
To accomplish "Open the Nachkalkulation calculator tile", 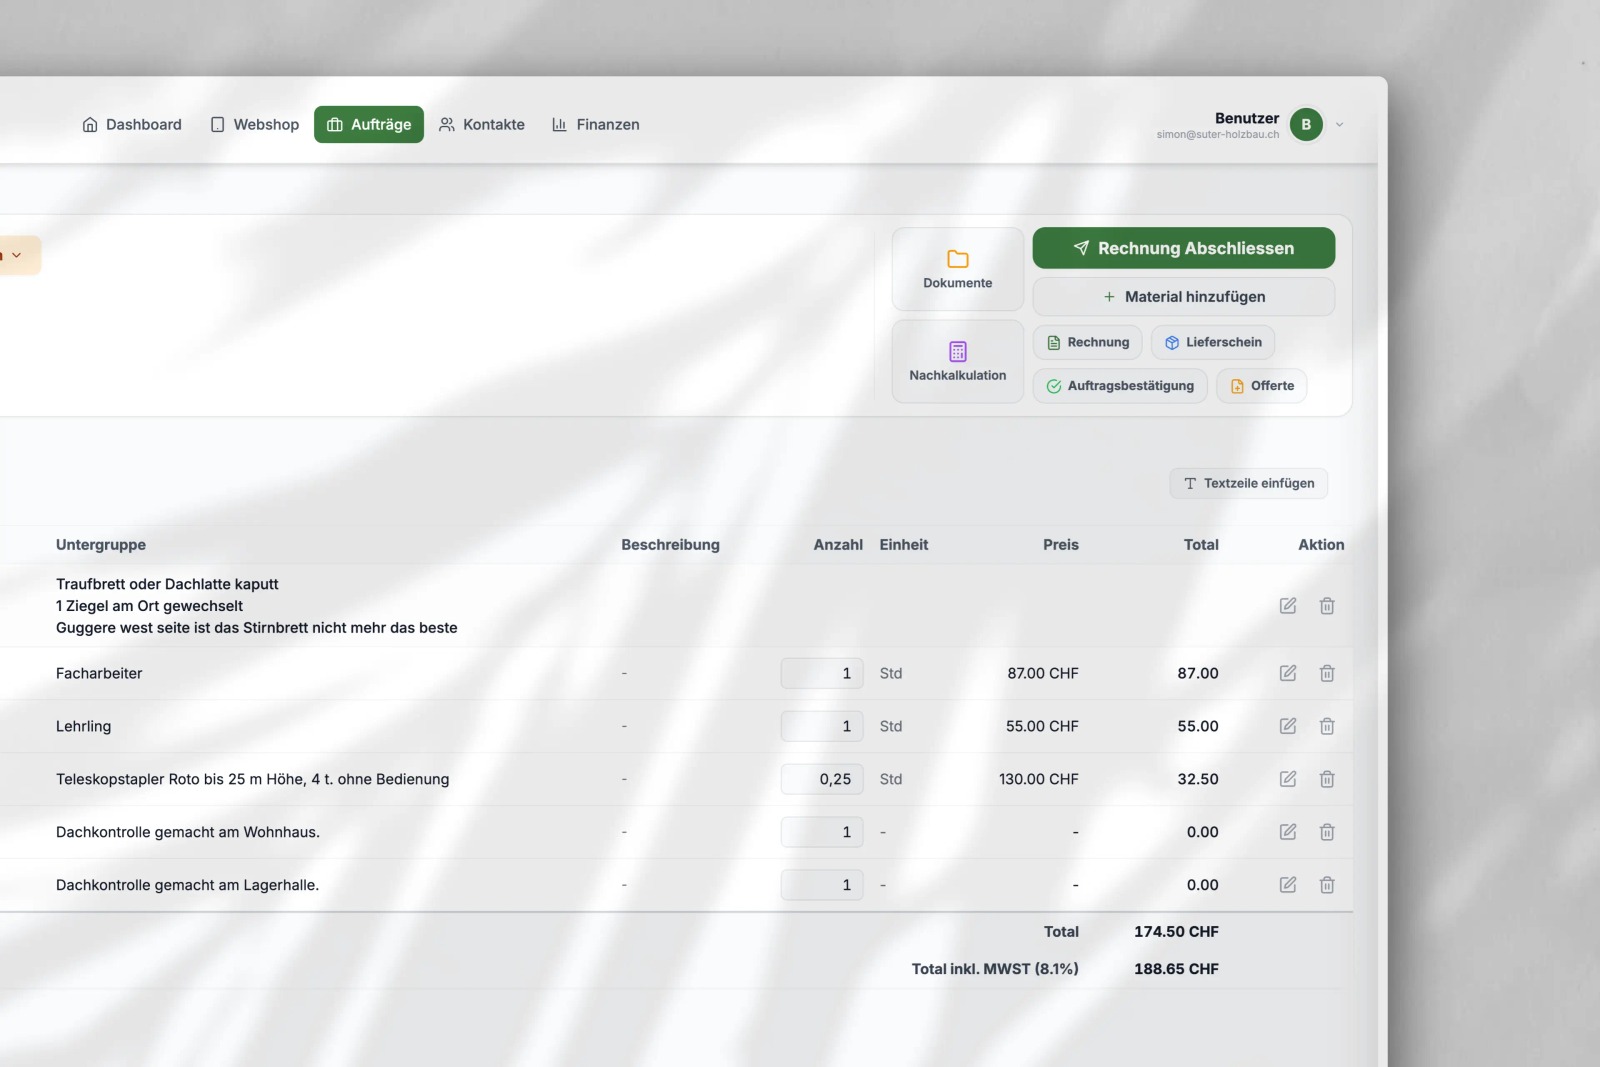I will click(958, 362).
